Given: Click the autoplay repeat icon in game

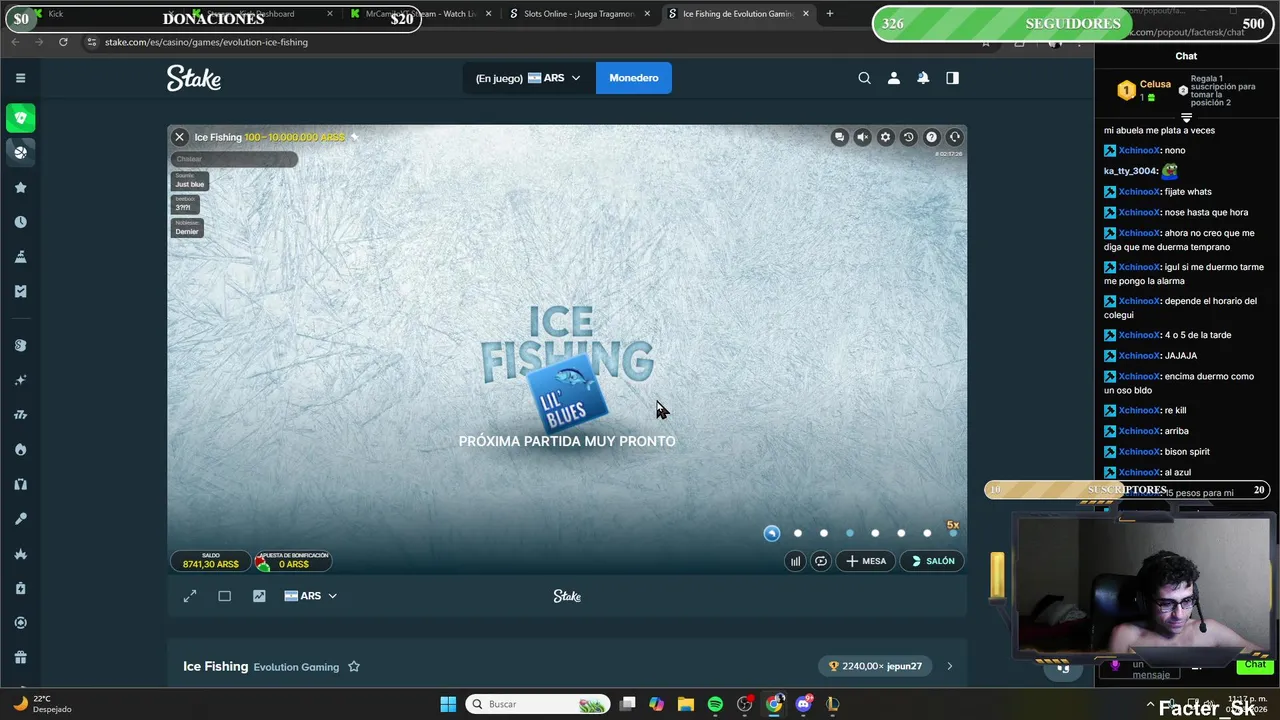Looking at the screenshot, I should pos(821,561).
